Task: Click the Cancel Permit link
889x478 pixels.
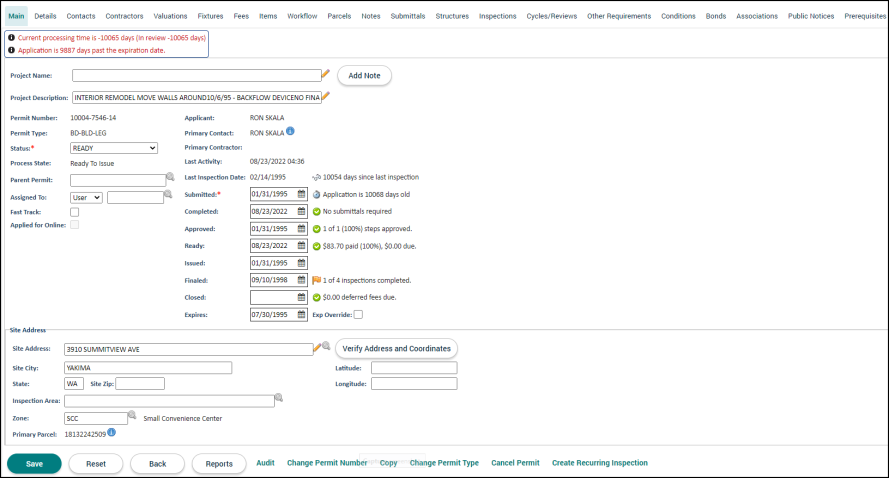Action: [x=515, y=463]
